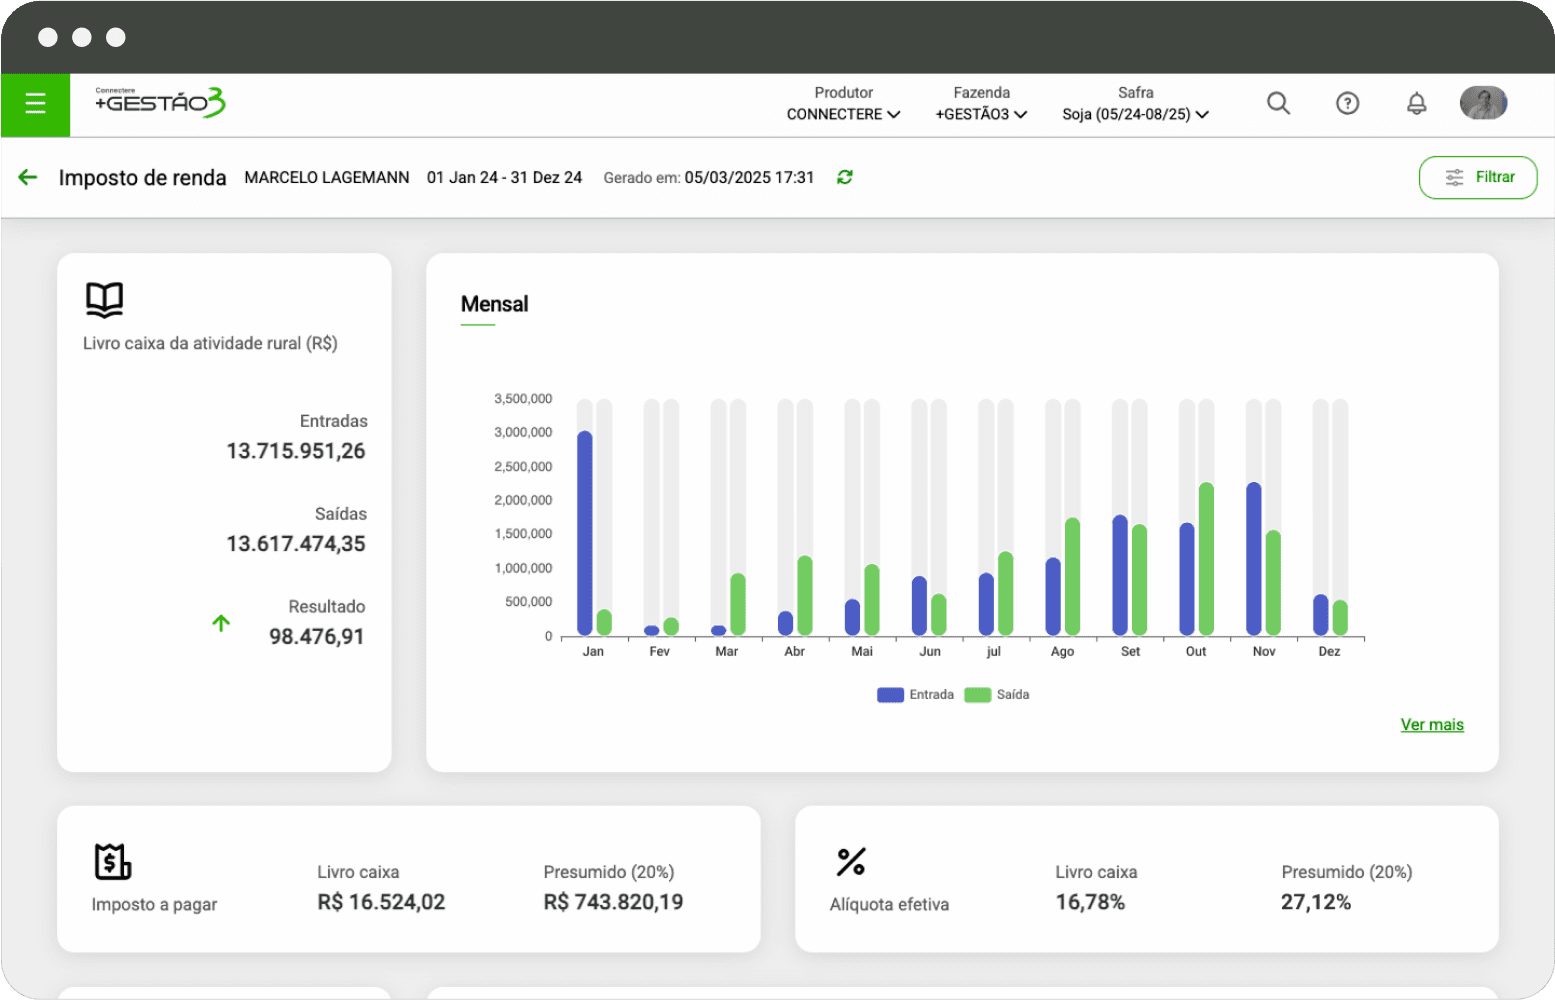Click the Imposto a pagar receipt icon
This screenshot has height=1000, width=1555.
coord(113,861)
